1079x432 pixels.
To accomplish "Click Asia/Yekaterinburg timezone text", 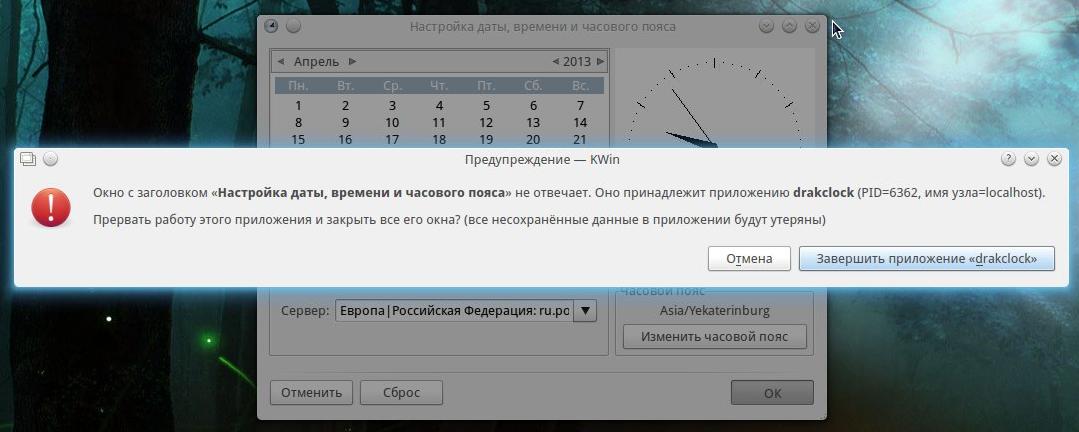I will pos(714,310).
